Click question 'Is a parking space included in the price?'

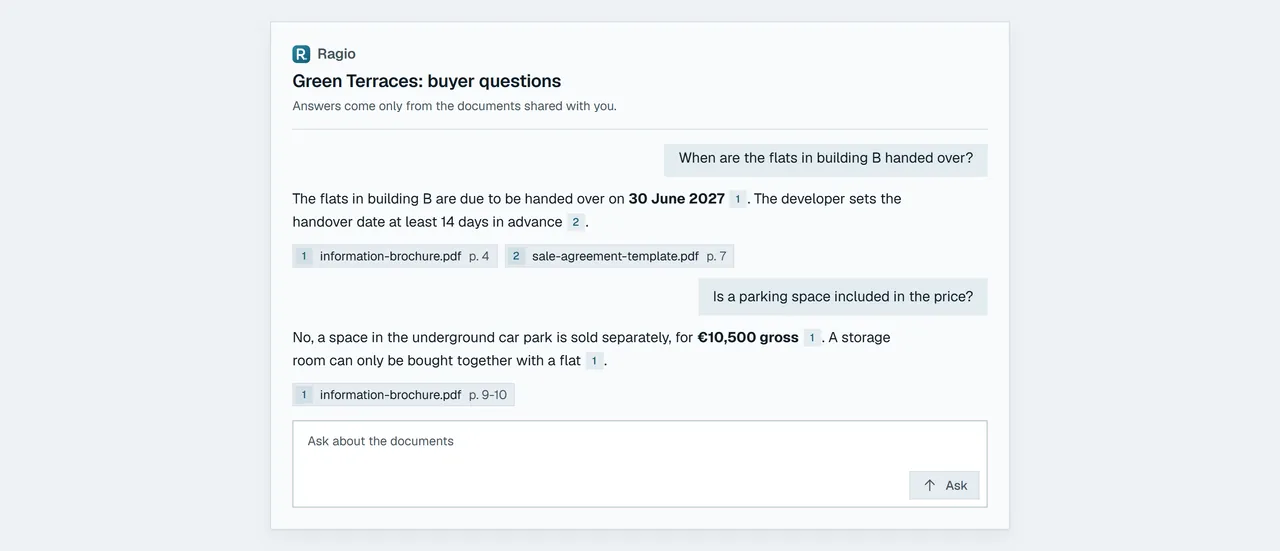(843, 297)
